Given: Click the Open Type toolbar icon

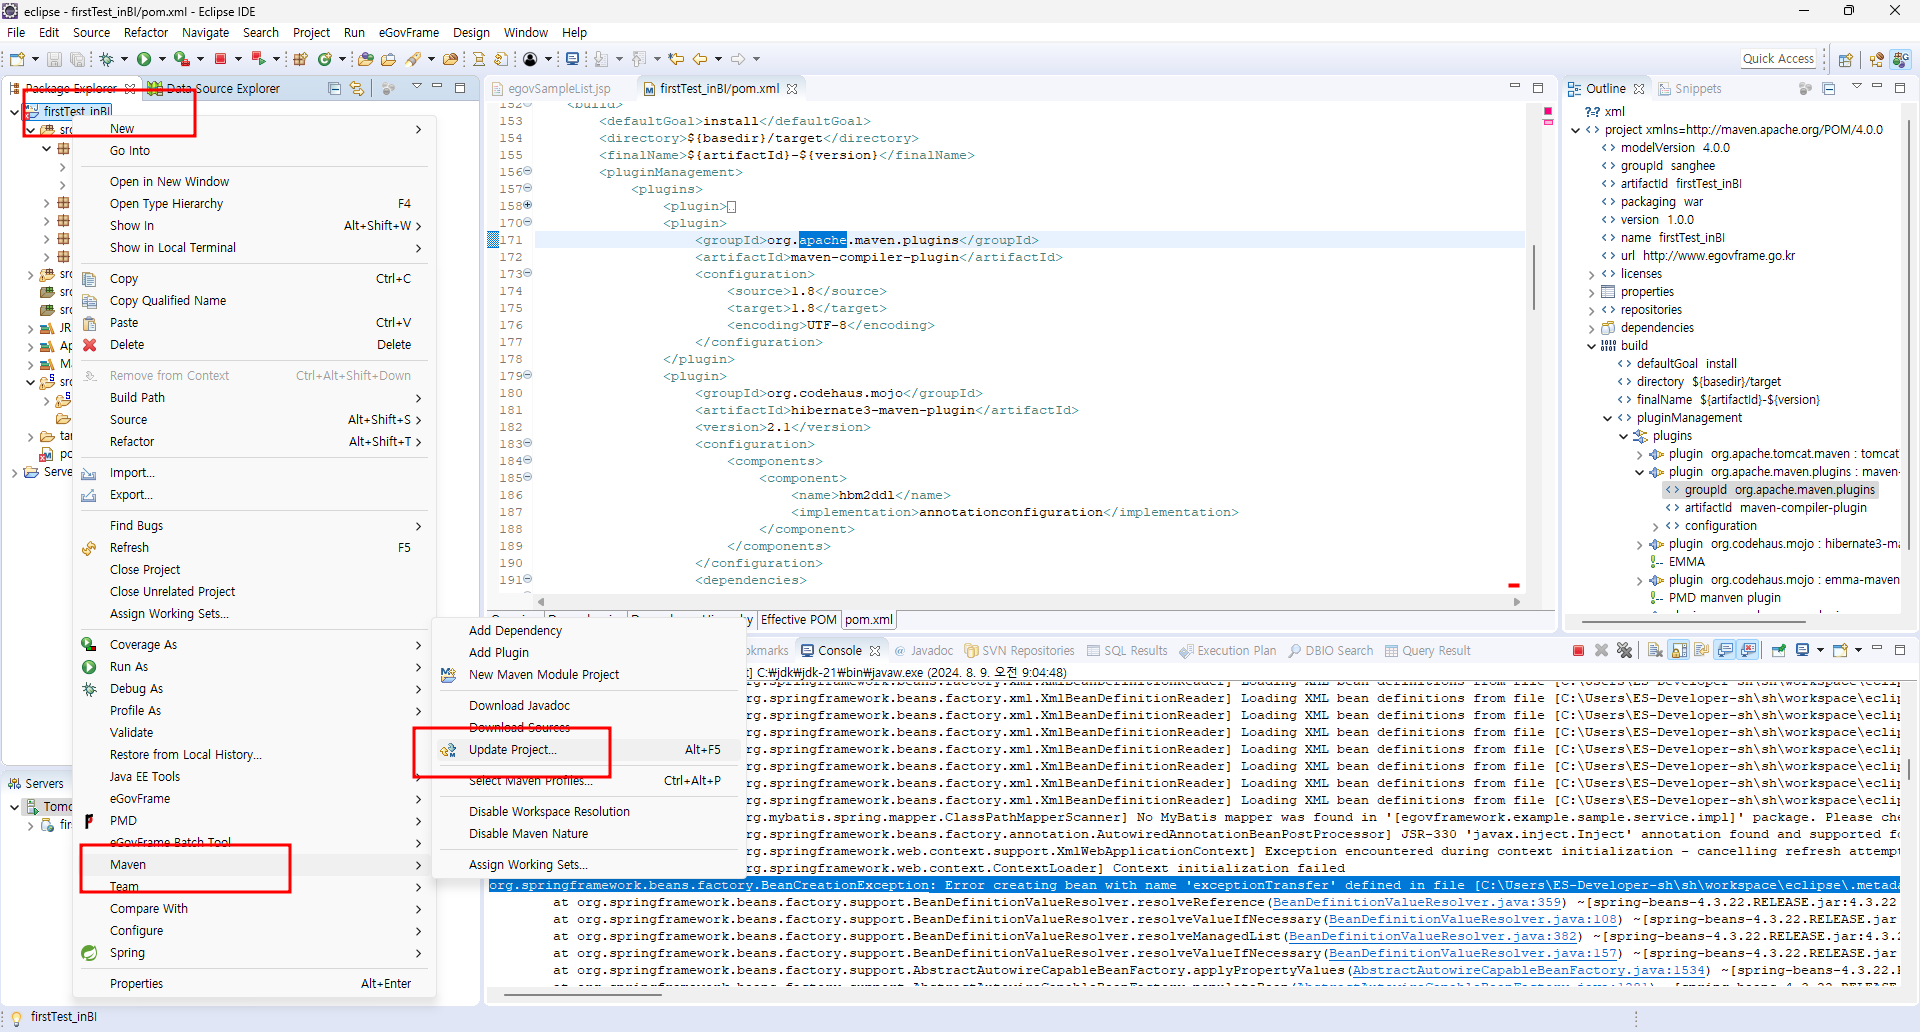Looking at the screenshot, I should point(366,59).
